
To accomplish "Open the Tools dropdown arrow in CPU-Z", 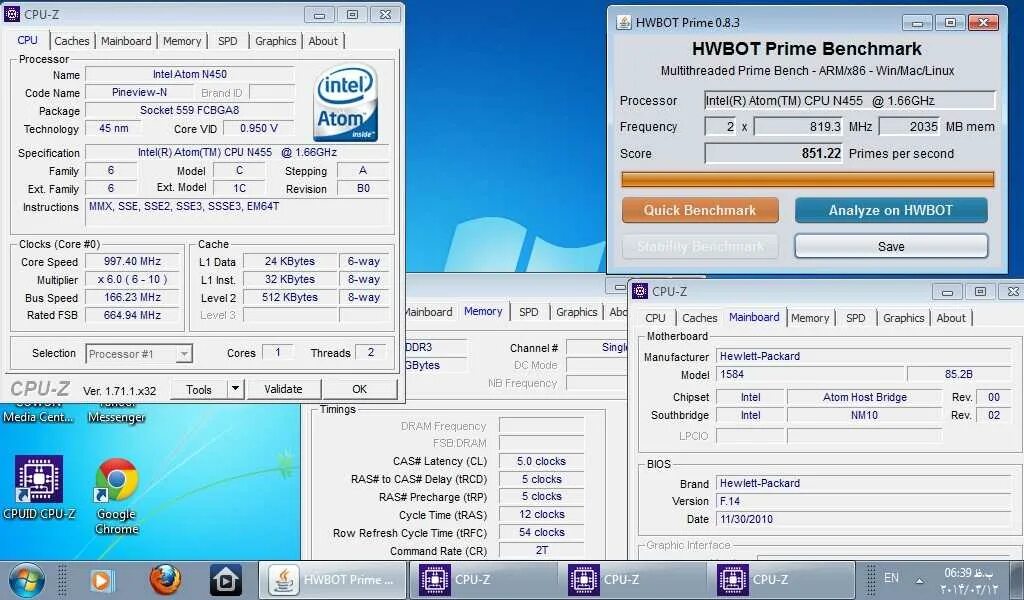I will (235, 389).
